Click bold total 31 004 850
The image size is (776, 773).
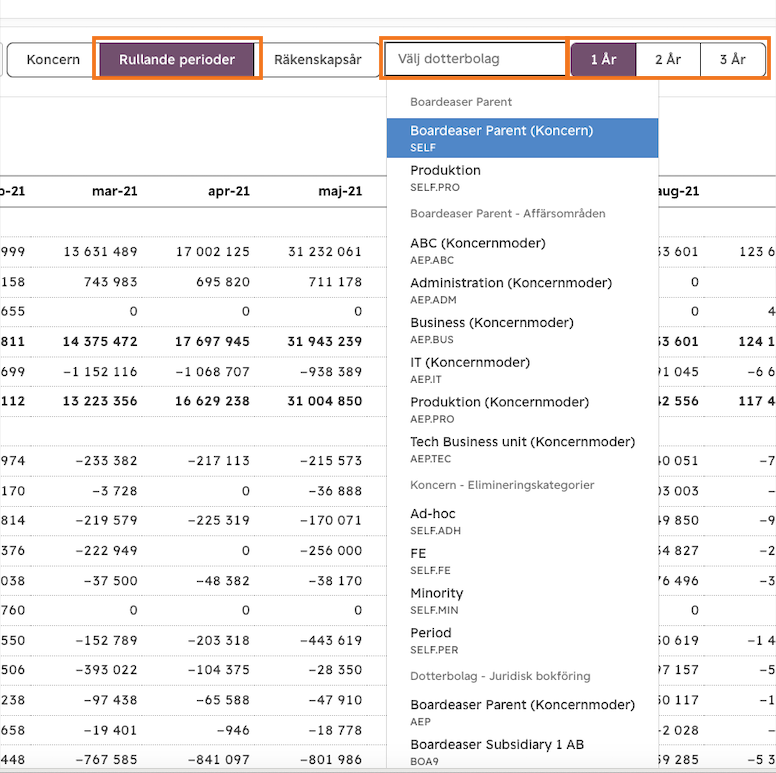click(x=325, y=401)
